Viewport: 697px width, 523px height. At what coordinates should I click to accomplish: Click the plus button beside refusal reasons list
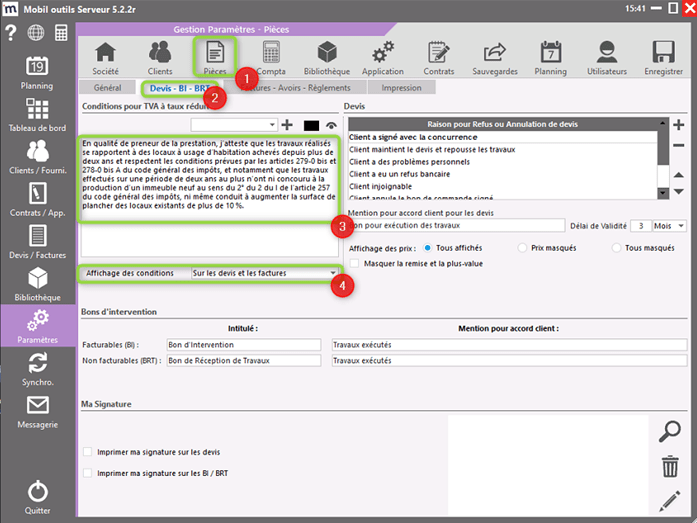coord(678,125)
